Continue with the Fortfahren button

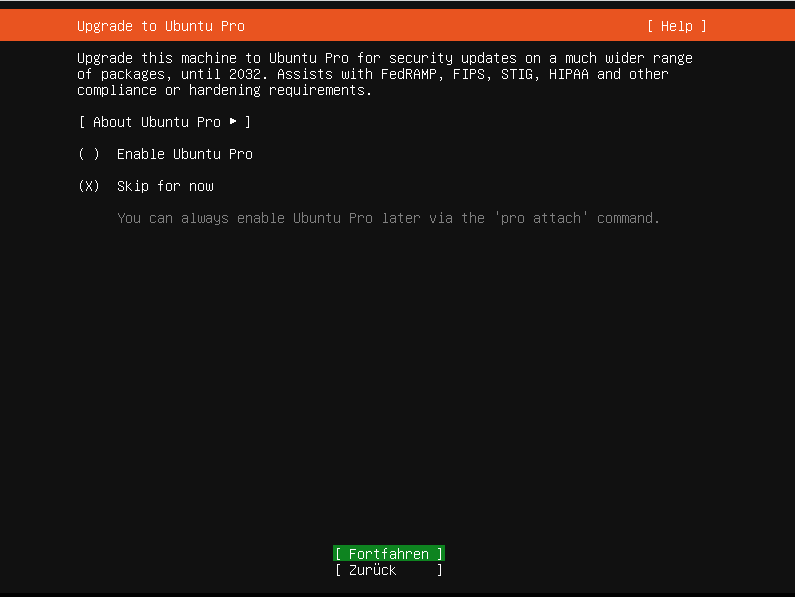click(x=389, y=553)
